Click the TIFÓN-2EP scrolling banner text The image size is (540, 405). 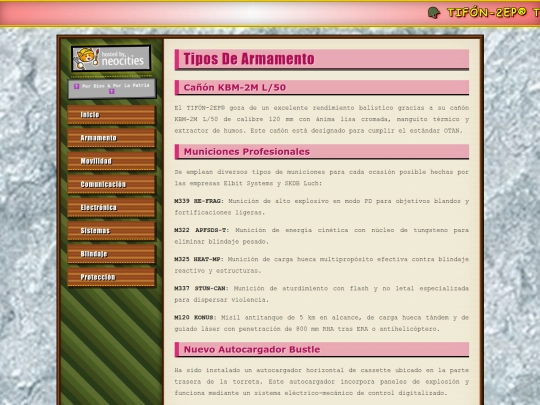point(493,13)
